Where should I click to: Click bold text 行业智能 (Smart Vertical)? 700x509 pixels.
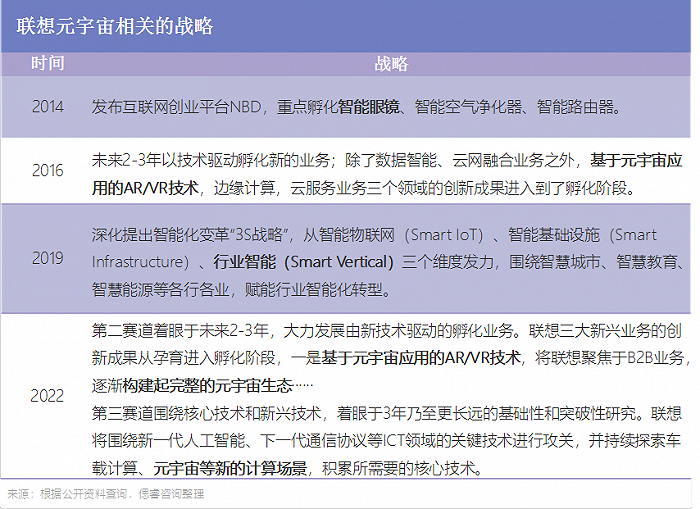pos(304,262)
